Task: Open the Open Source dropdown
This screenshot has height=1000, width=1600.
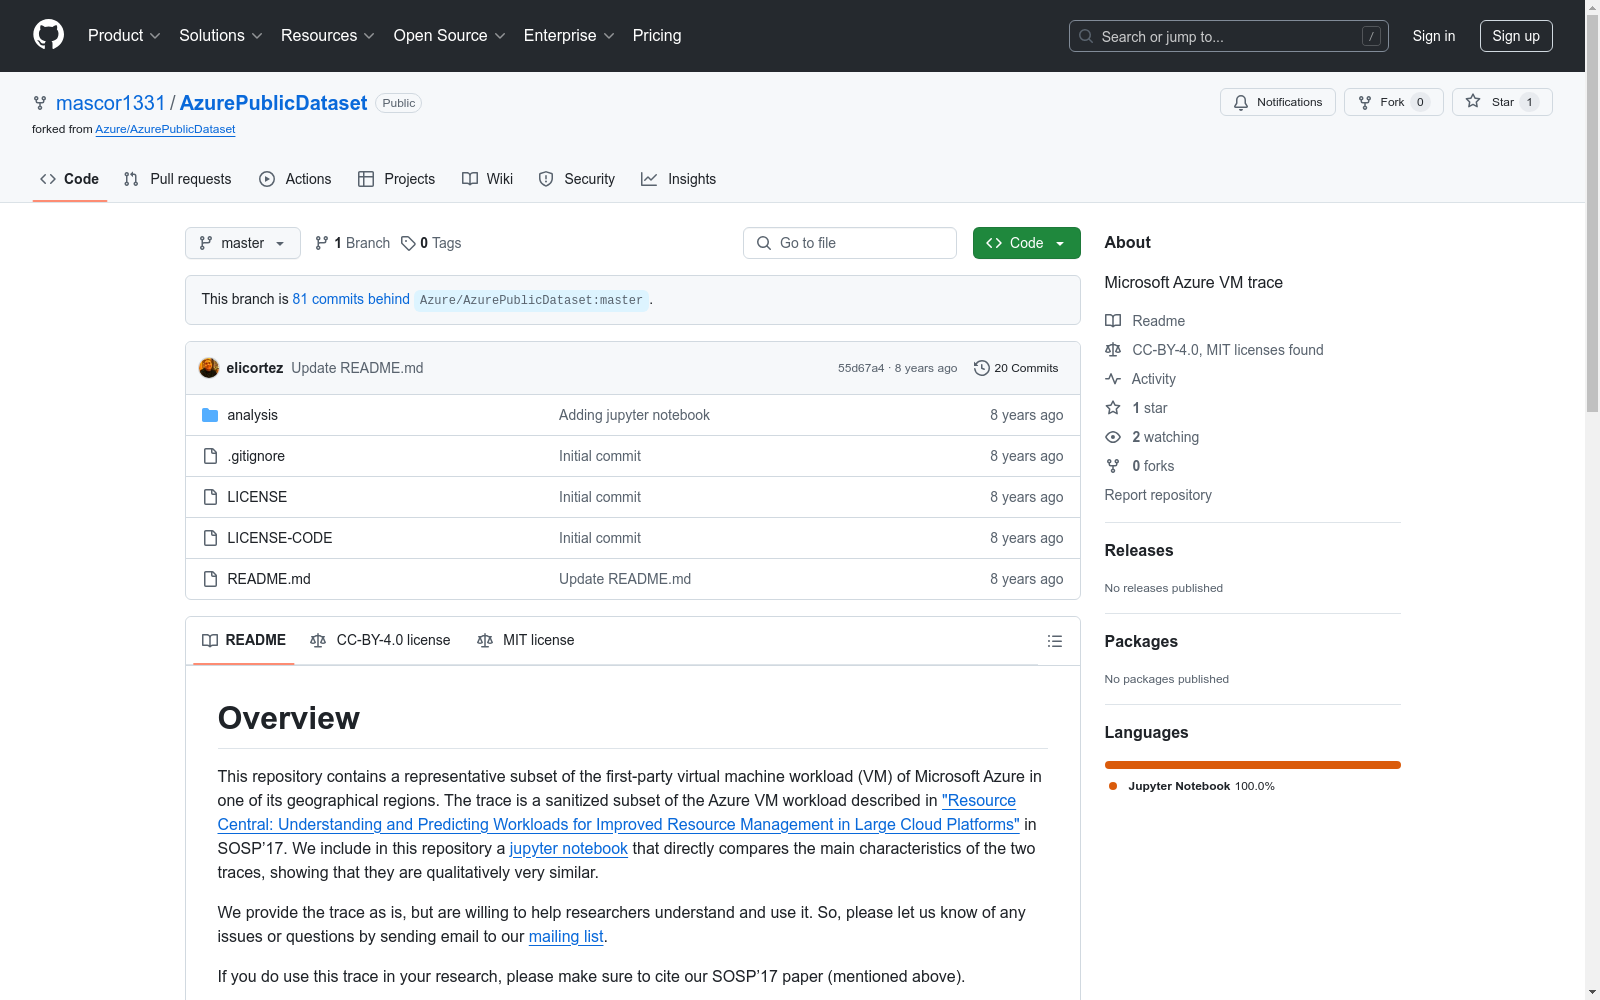Action: (x=450, y=35)
